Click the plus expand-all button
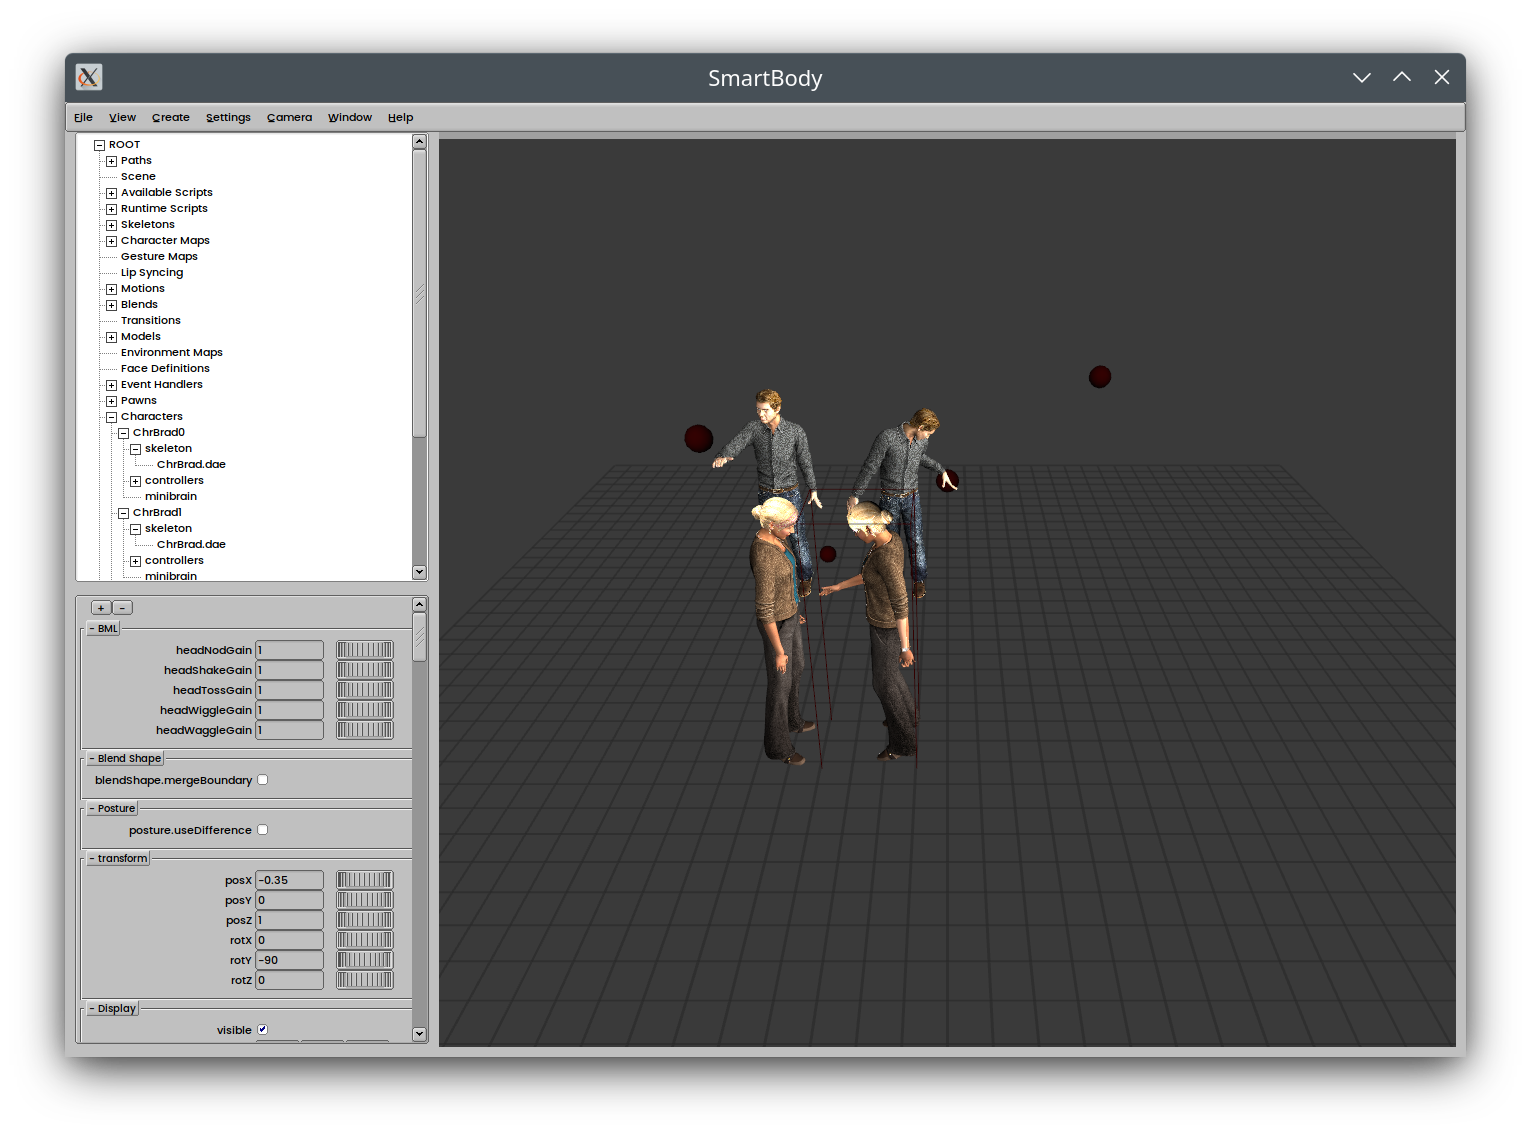 point(101,607)
